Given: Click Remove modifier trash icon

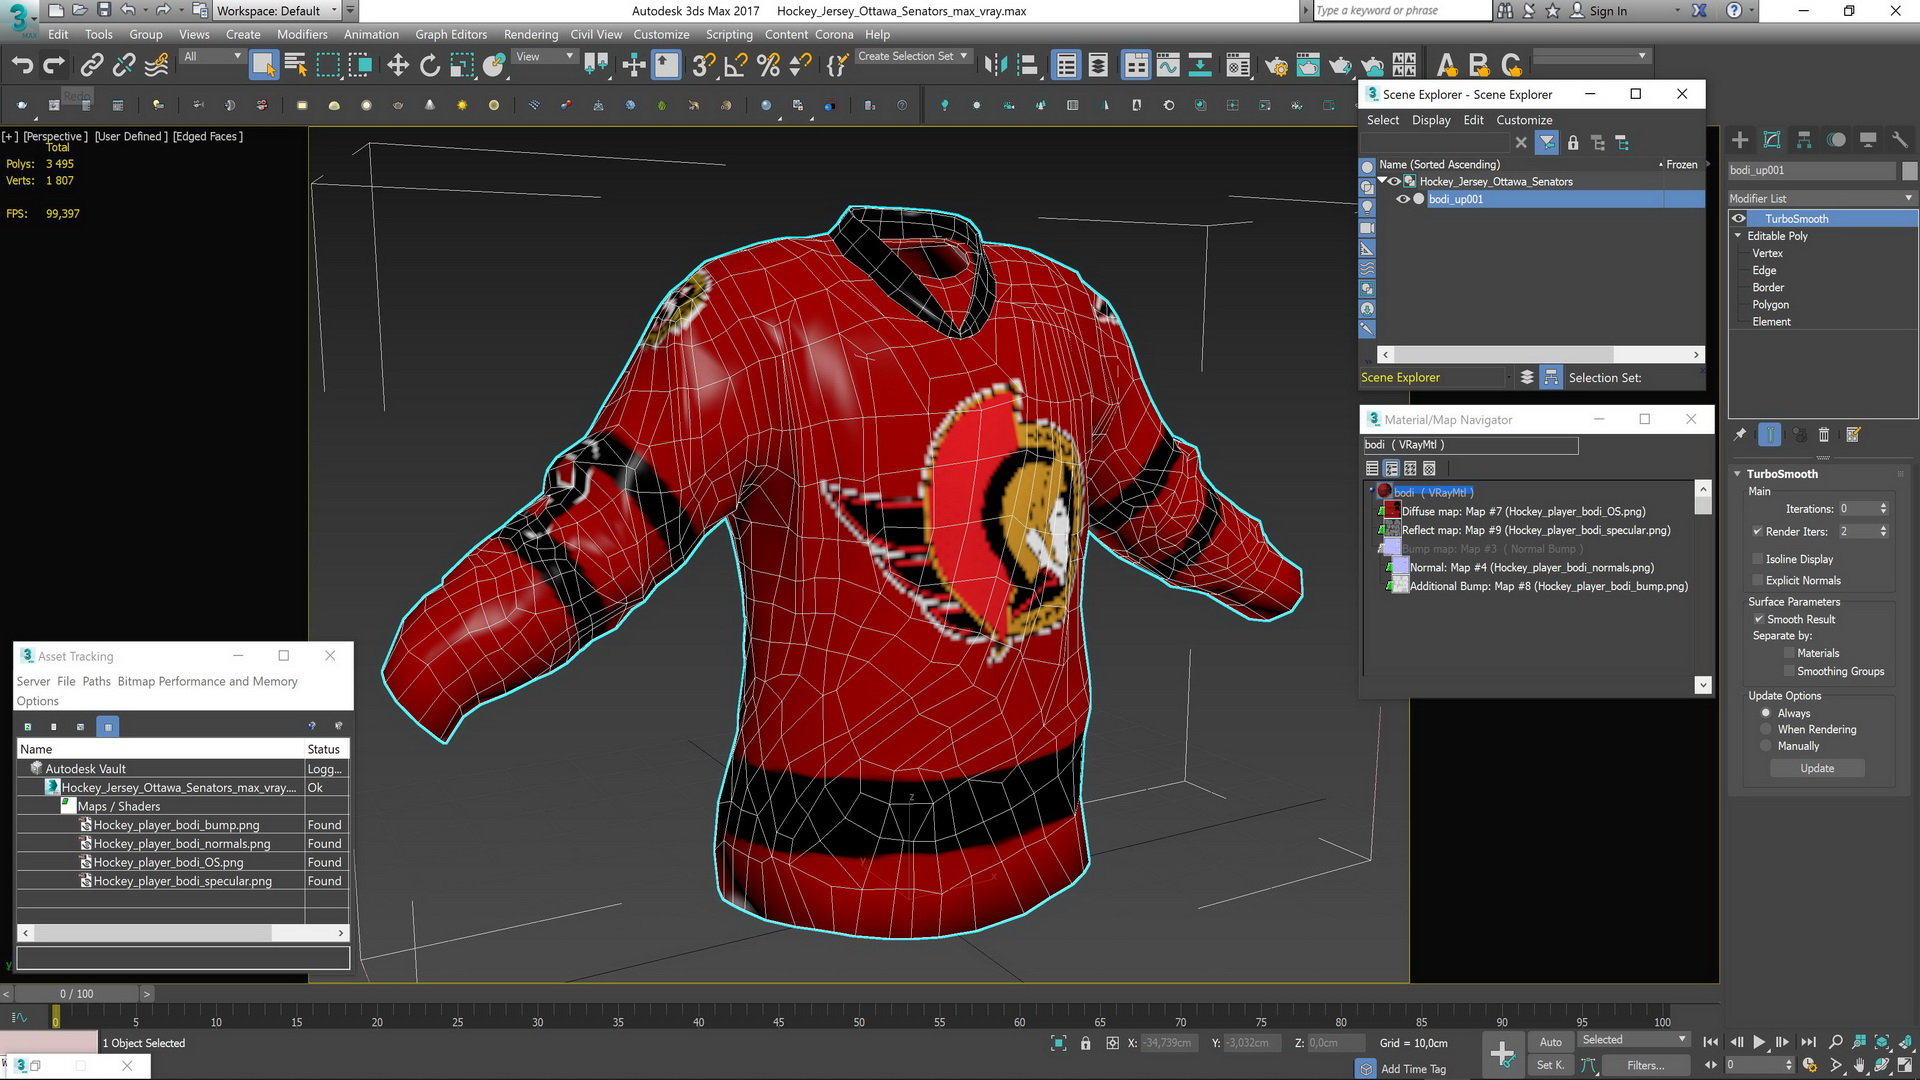Looking at the screenshot, I should (1824, 435).
